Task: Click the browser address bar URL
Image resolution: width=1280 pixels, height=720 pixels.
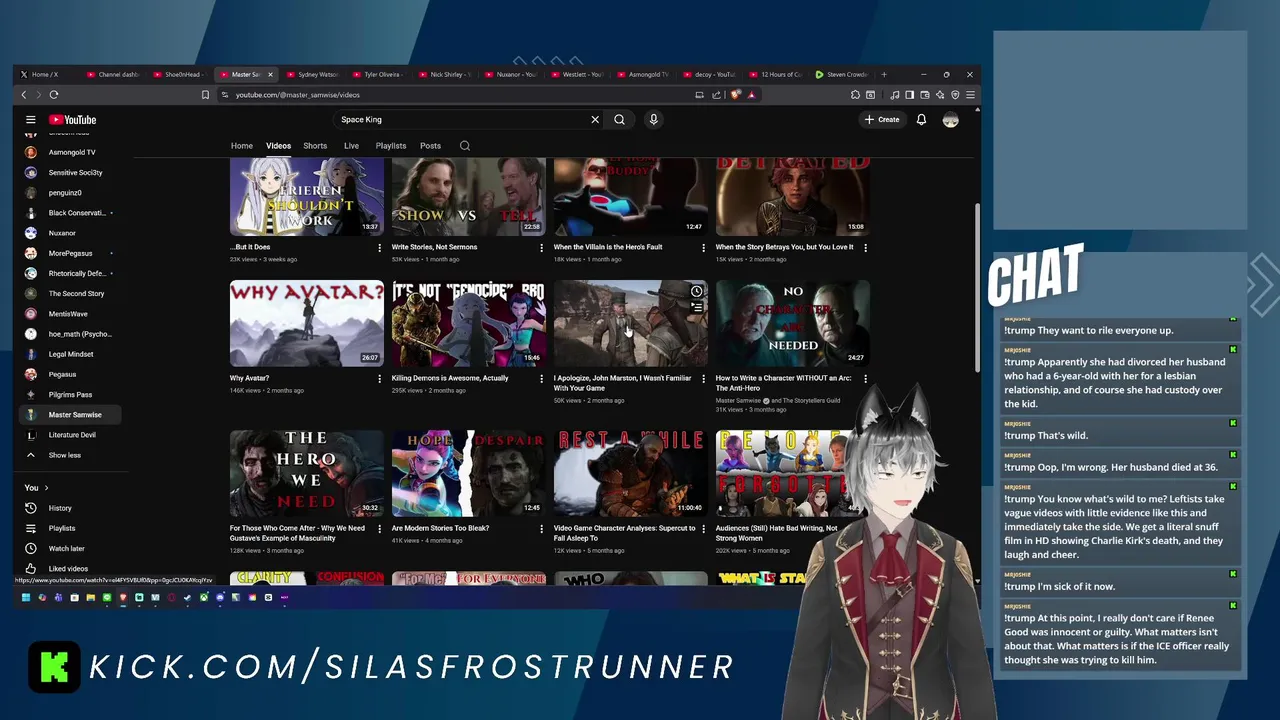Action: point(298,95)
